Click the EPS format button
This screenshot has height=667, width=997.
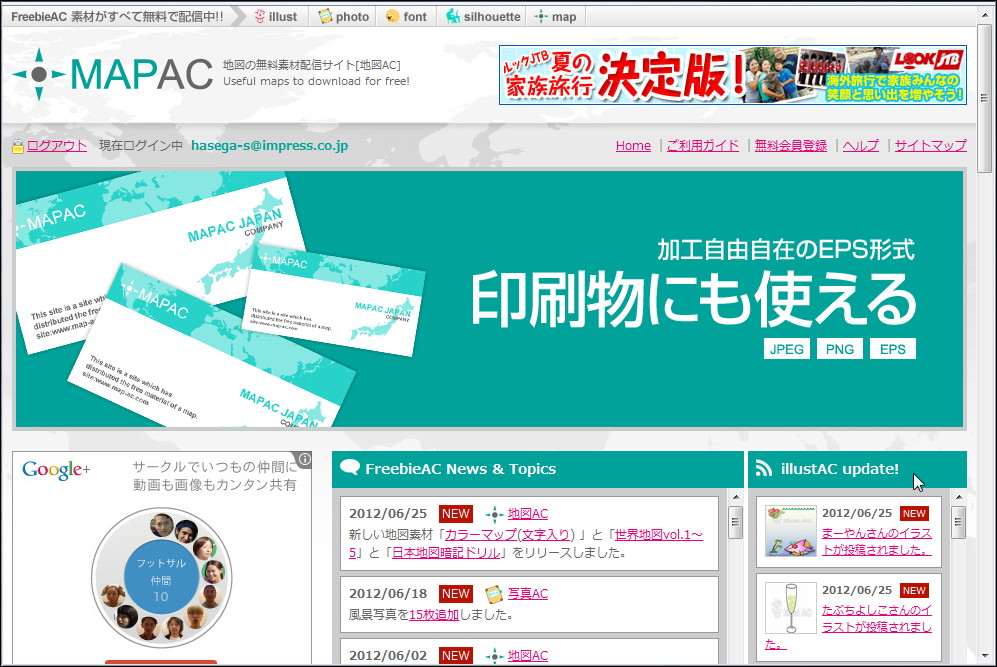click(x=892, y=348)
